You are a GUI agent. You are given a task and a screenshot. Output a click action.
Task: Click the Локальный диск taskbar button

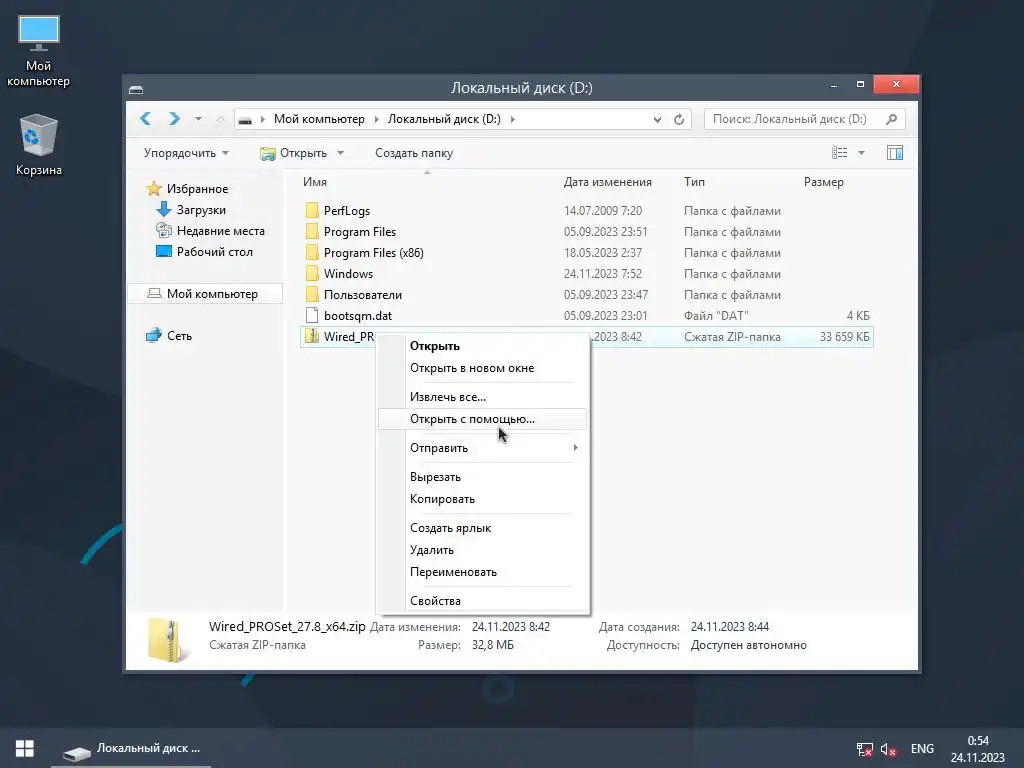tap(131, 748)
